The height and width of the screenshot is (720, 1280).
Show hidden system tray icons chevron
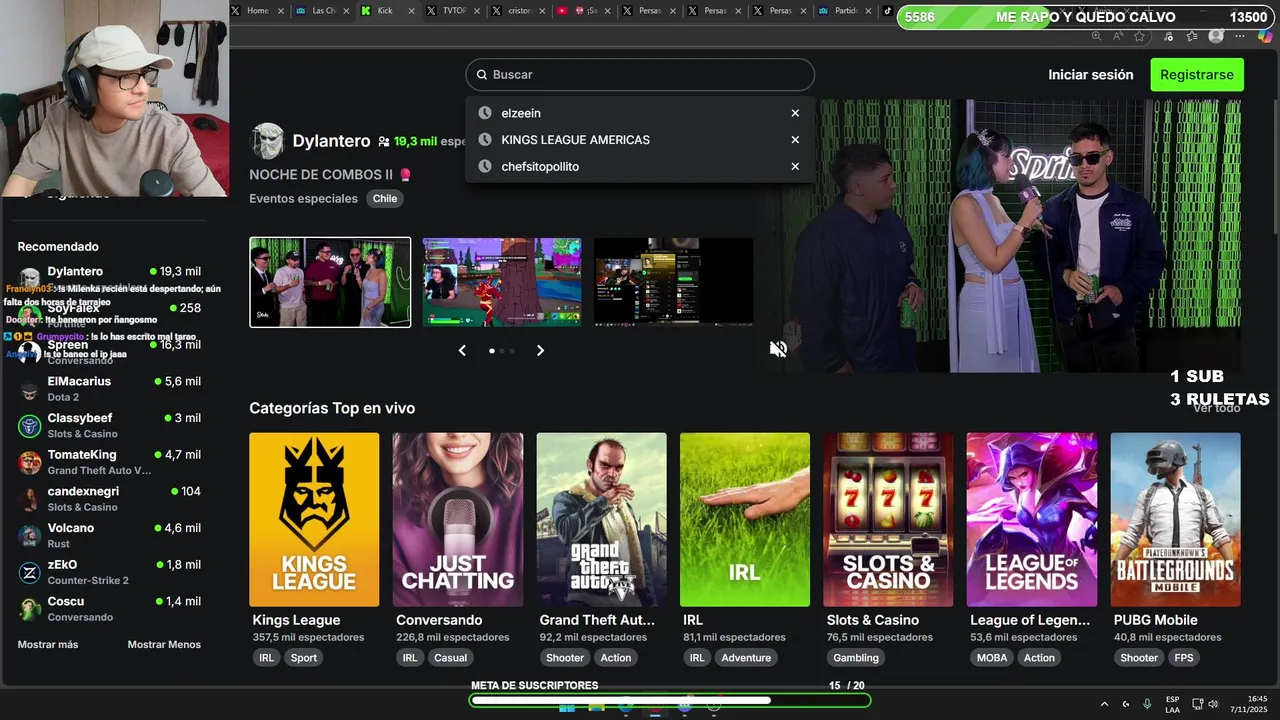pyautogui.click(x=1104, y=704)
